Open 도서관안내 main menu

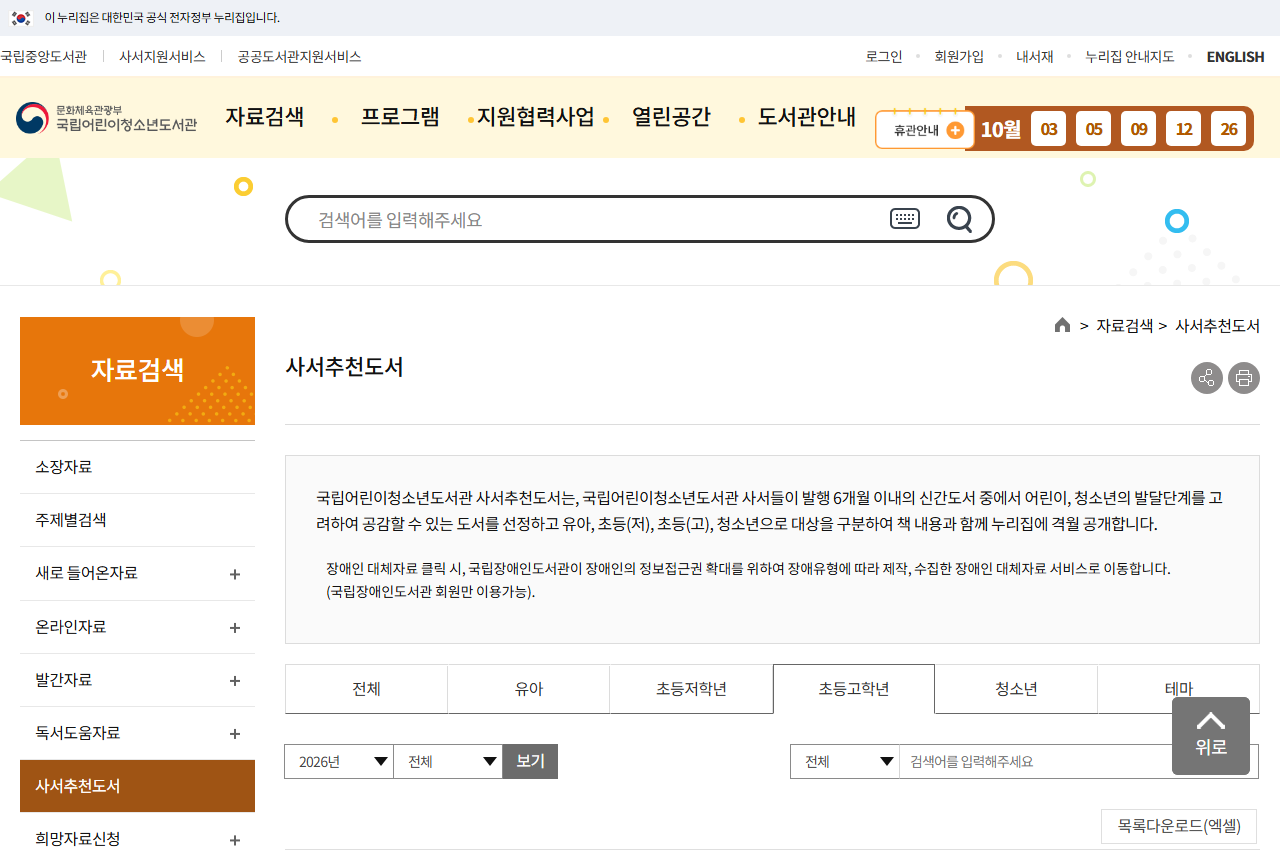[x=807, y=117]
